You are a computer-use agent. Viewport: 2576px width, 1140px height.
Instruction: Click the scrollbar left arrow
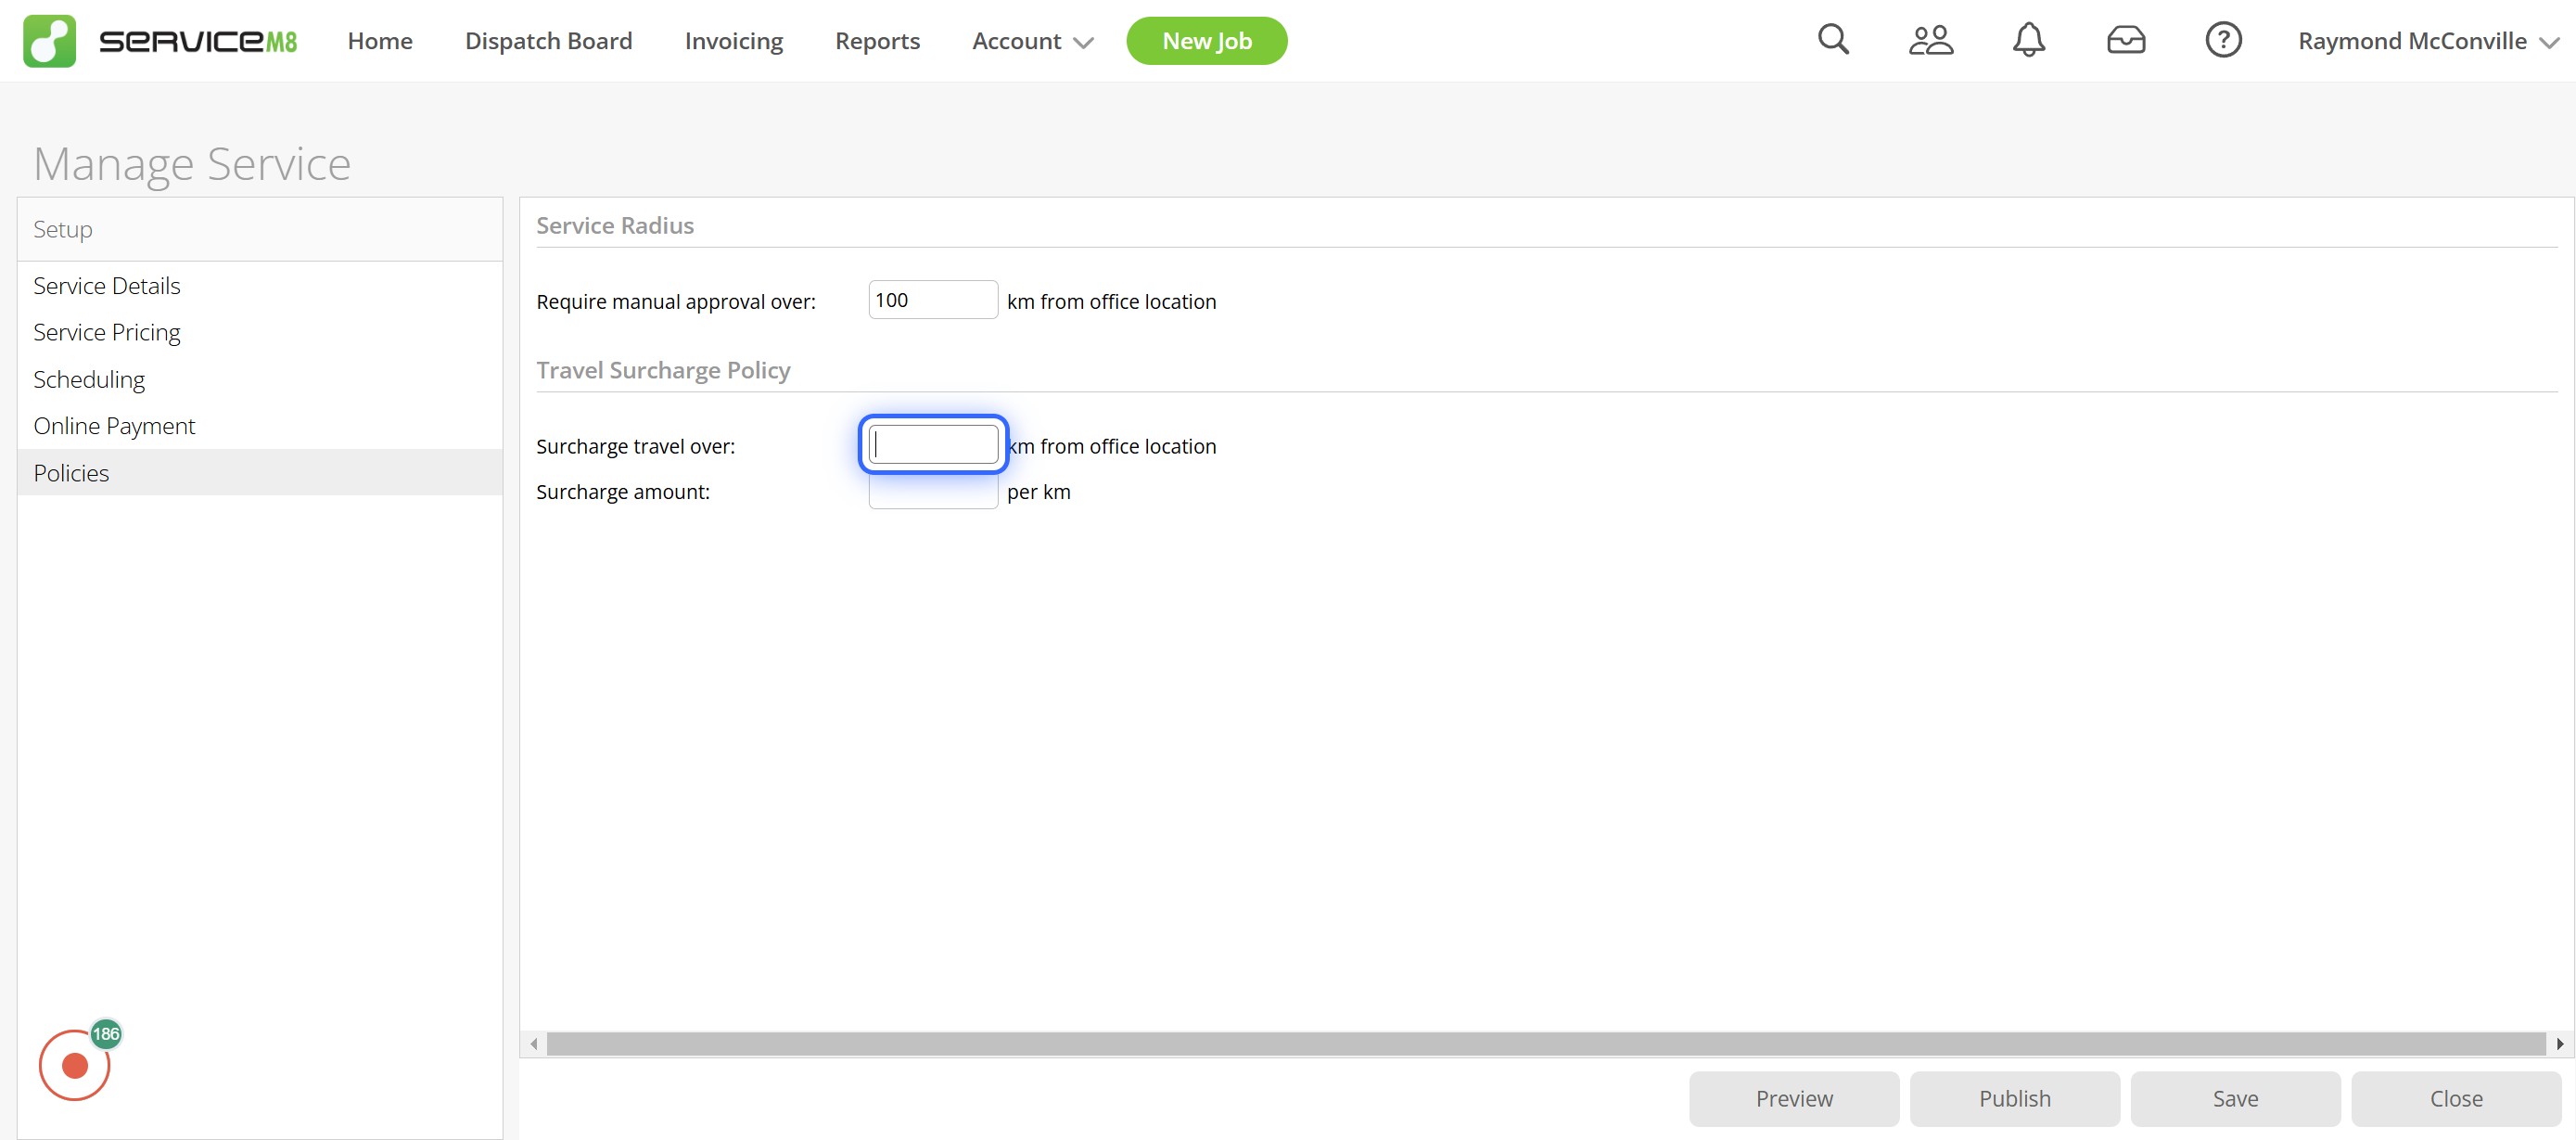534,1044
